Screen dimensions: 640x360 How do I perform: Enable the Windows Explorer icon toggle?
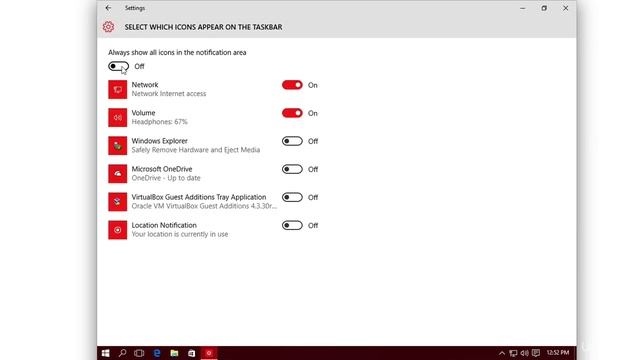(x=292, y=141)
